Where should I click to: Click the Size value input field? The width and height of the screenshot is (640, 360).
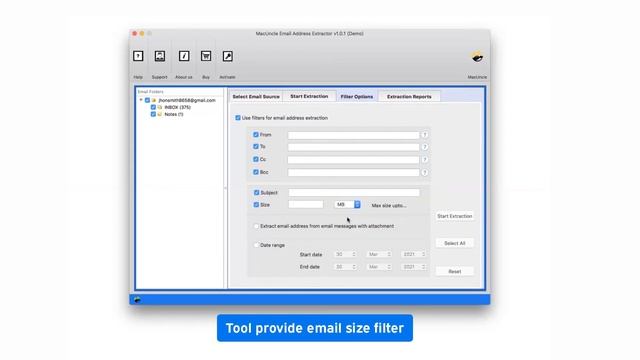[x=306, y=204]
